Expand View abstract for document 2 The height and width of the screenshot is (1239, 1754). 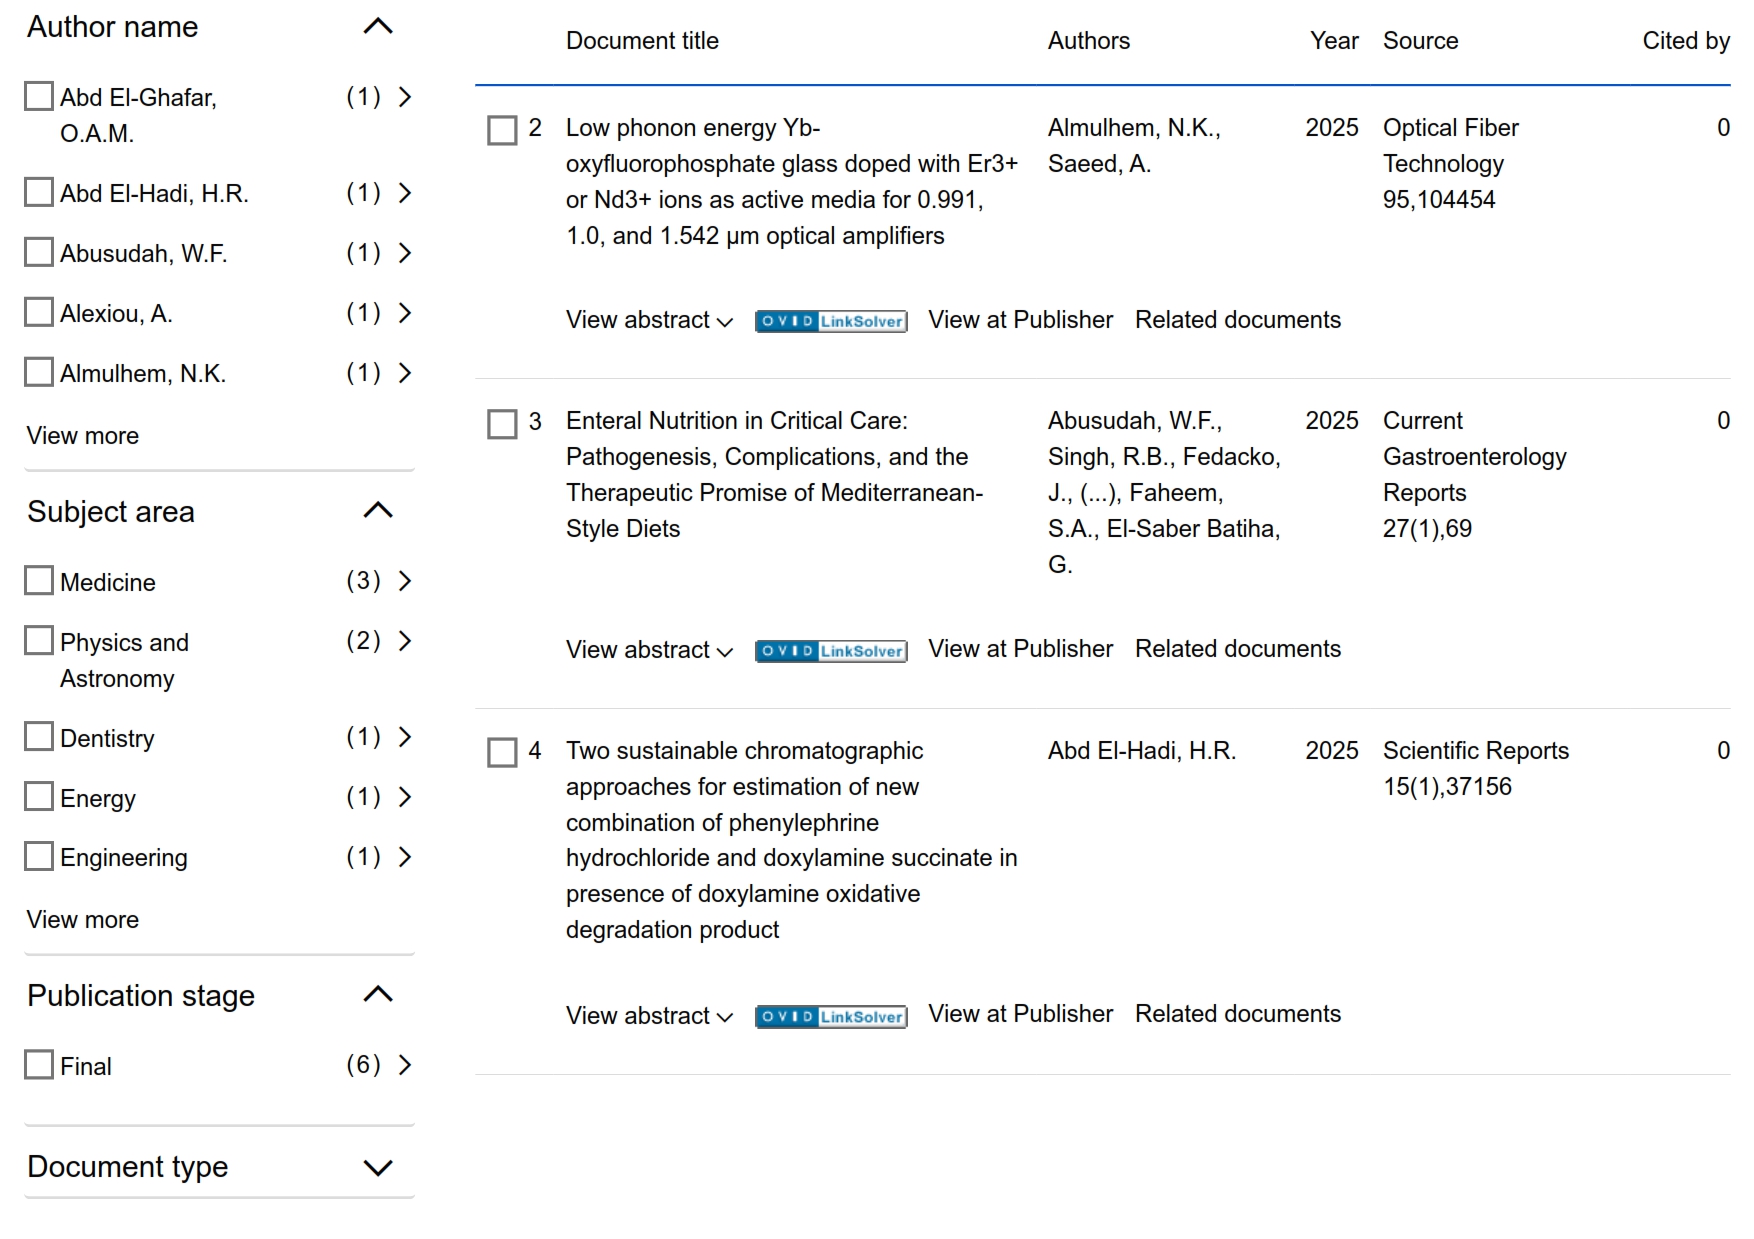click(649, 320)
